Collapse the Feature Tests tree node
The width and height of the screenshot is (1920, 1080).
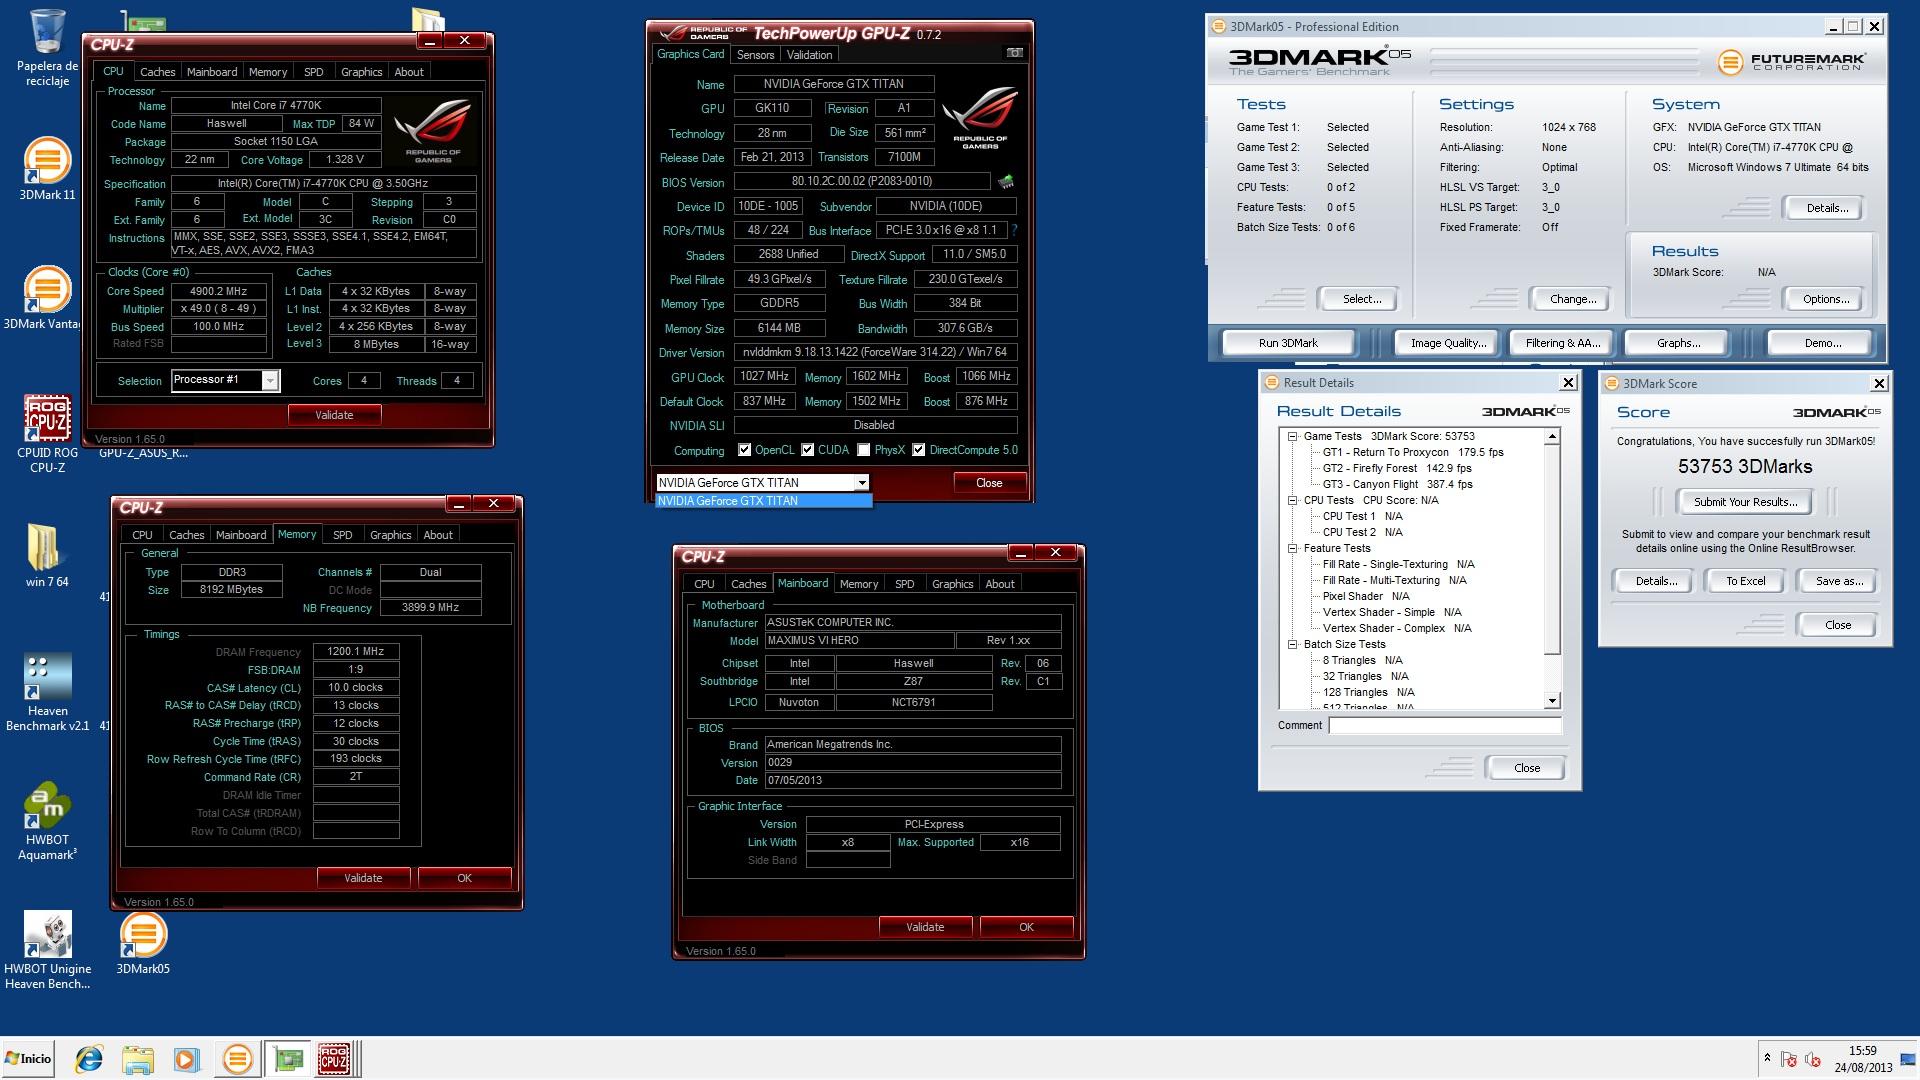[1292, 548]
